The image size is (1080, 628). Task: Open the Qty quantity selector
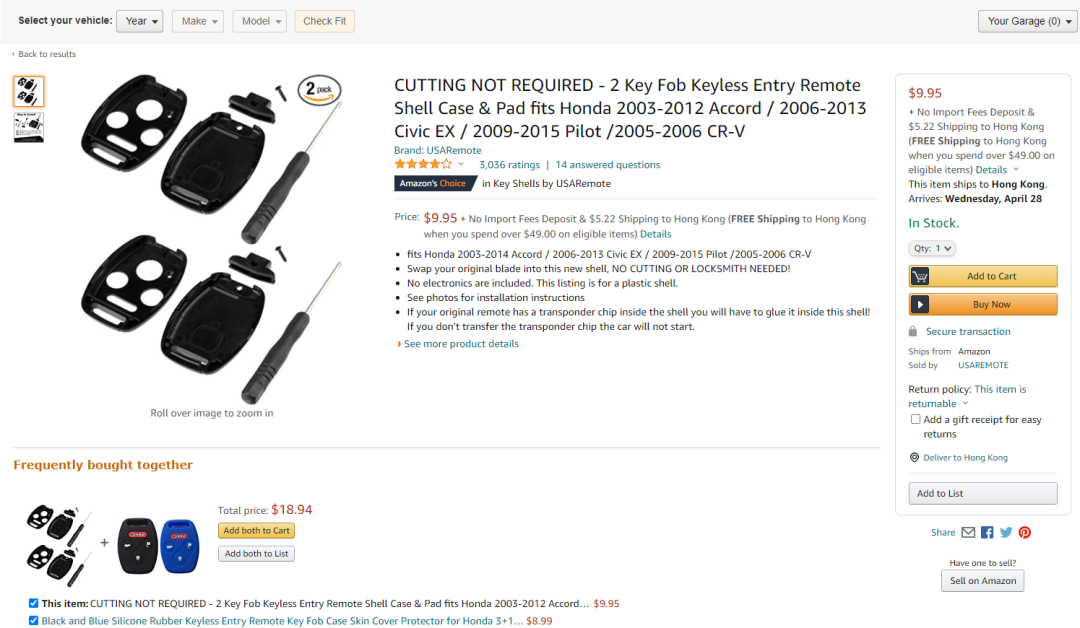[x=931, y=249]
